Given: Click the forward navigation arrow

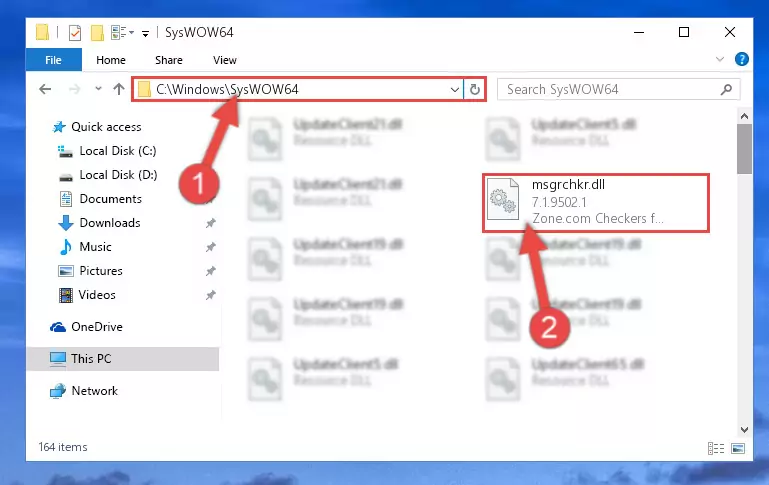Looking at the screenshot, I should (75, 89).
